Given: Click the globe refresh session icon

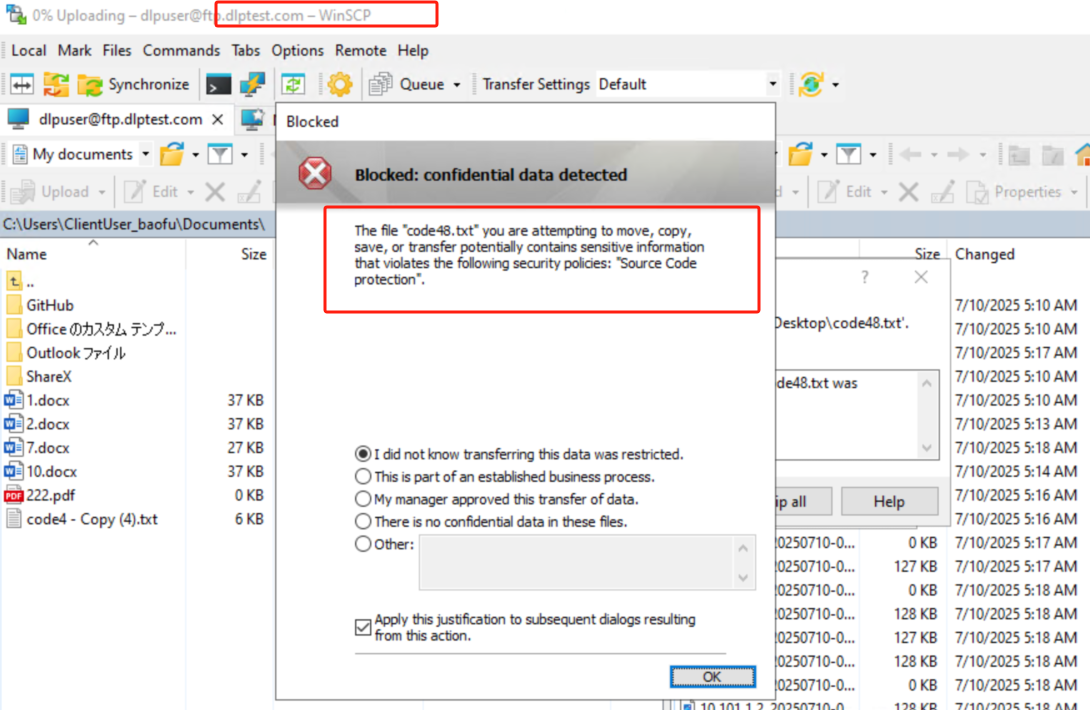Looking at the screenshot, I should coord(811,85).
